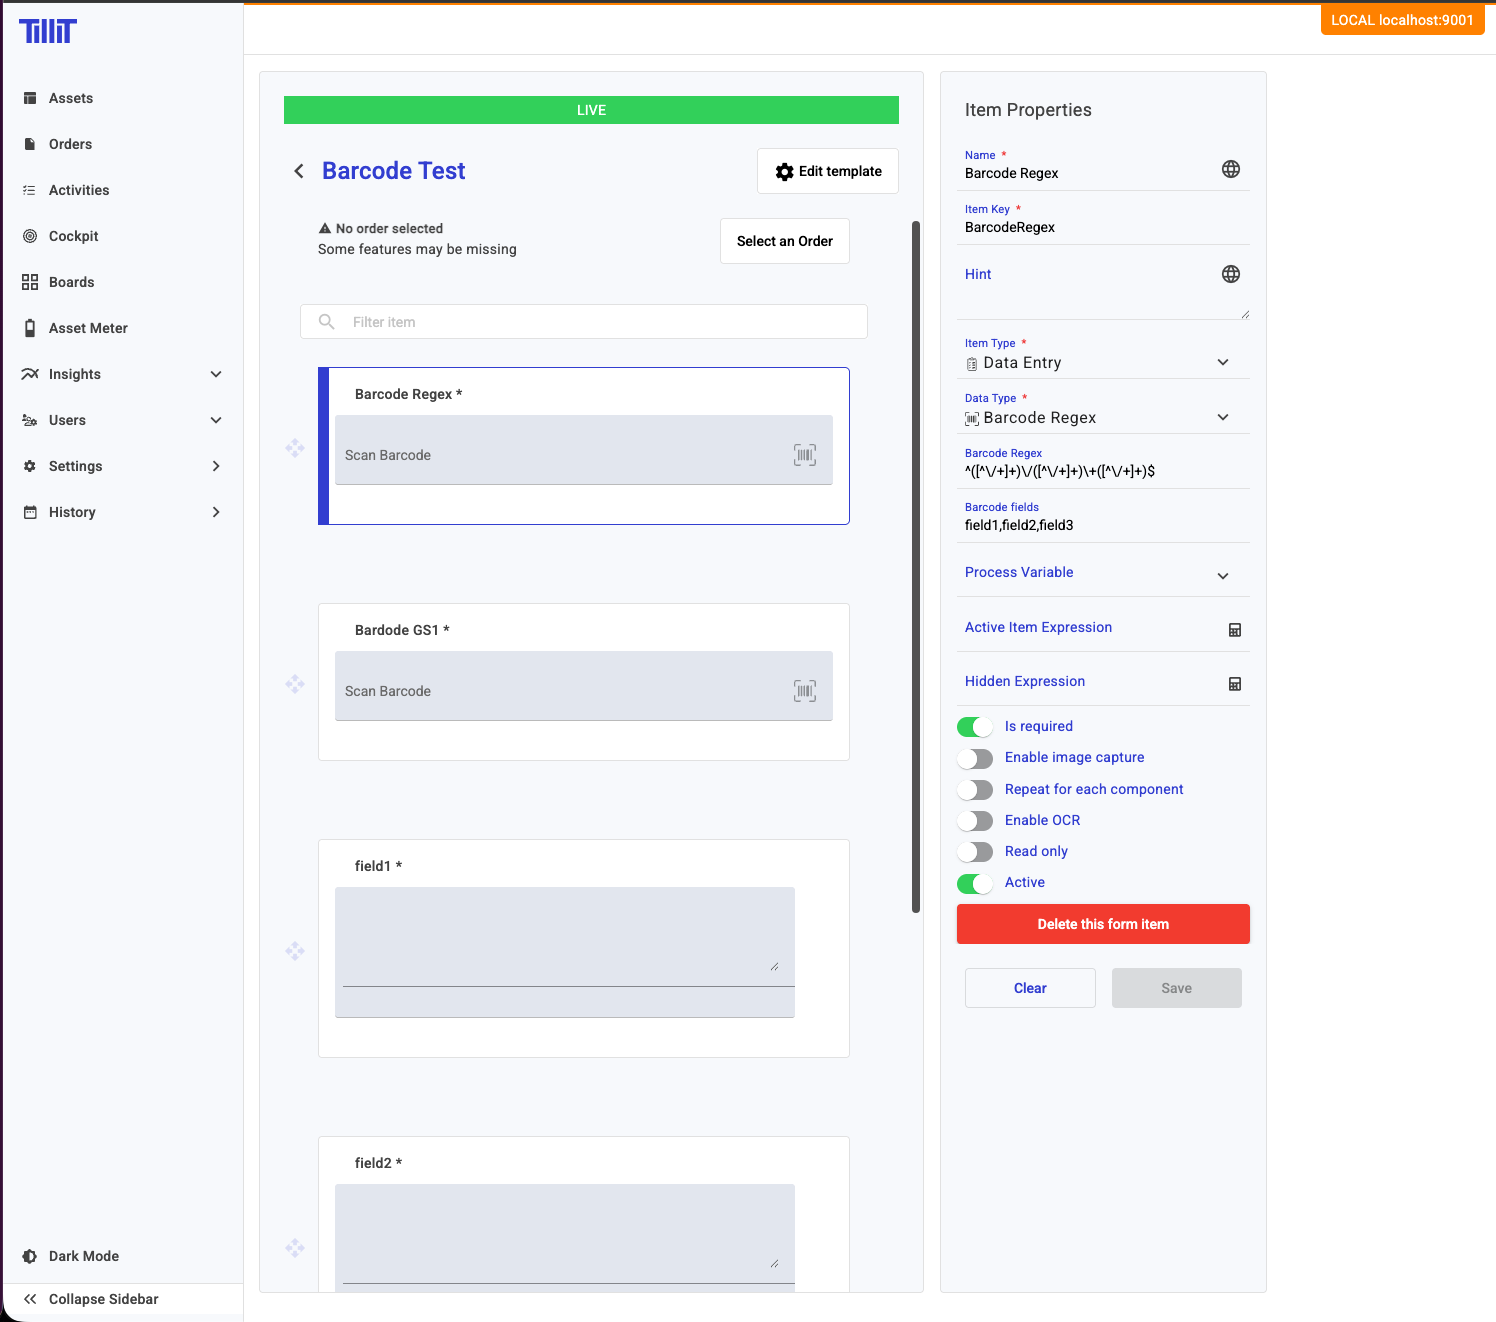Enable the Enable OCR switch
The height and width of the screenshot is (1322, 1496).
point(975,821)
